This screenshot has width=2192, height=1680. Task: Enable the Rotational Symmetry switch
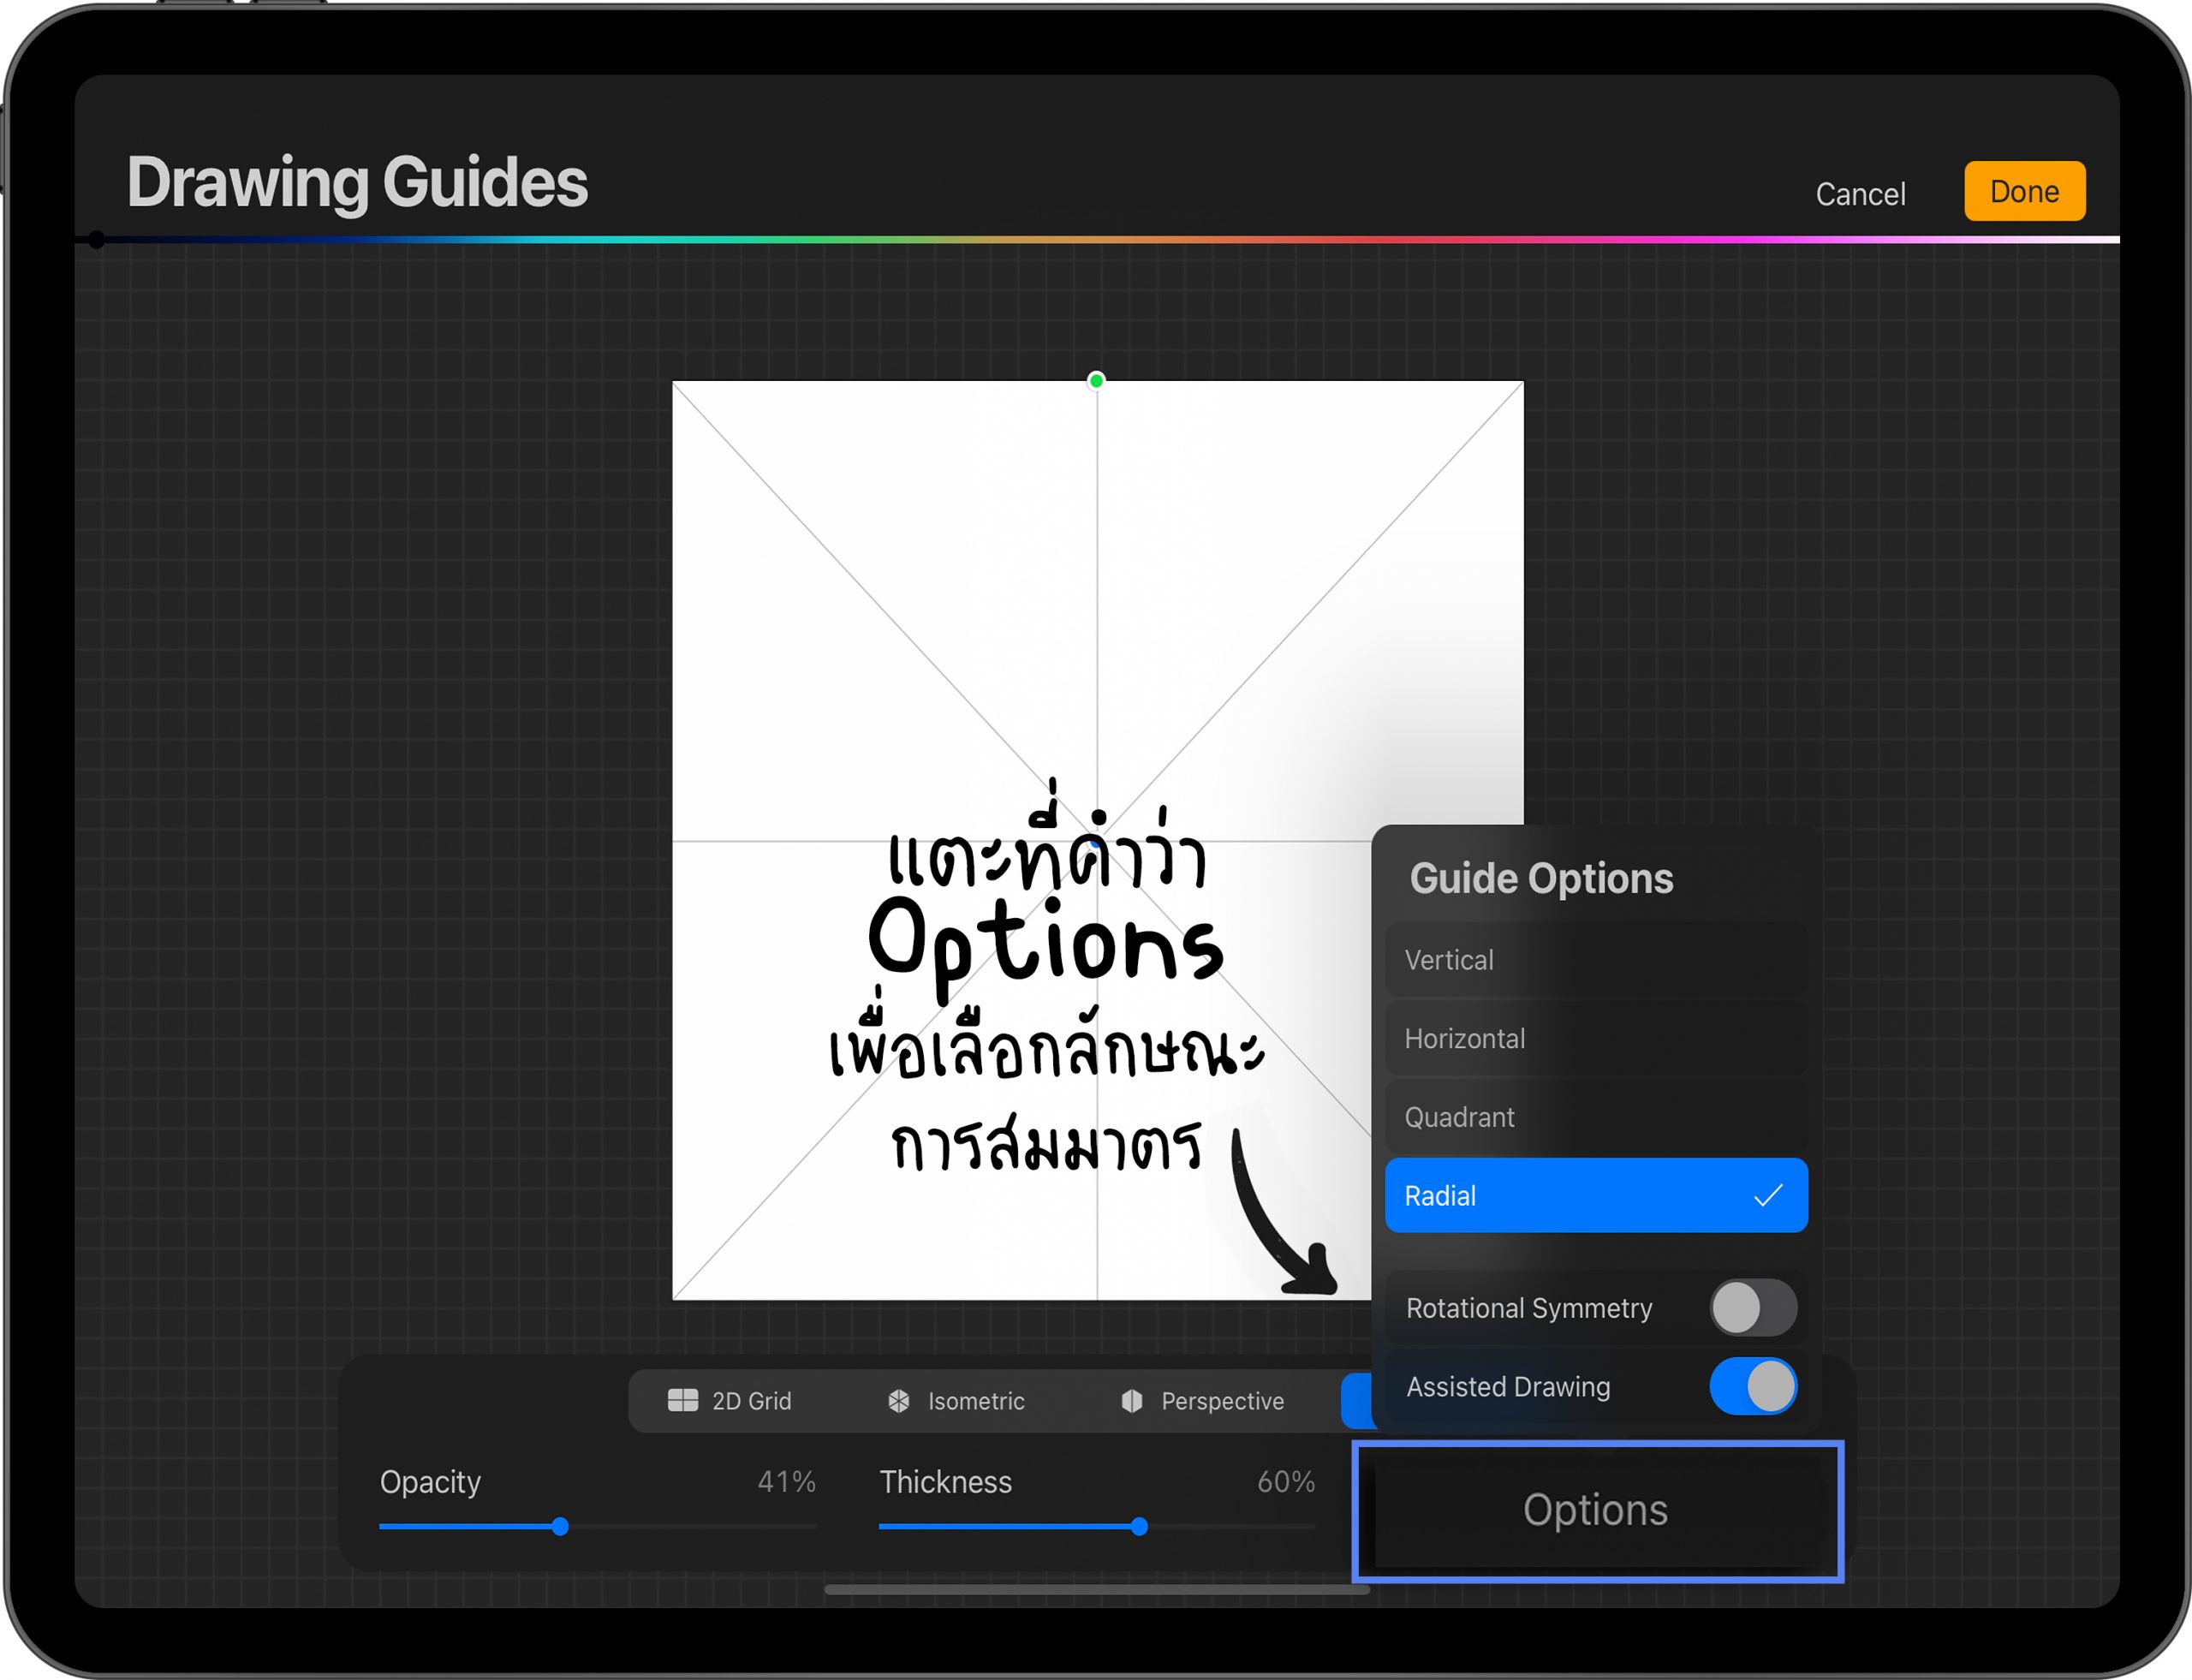tap(1752, 1307)
